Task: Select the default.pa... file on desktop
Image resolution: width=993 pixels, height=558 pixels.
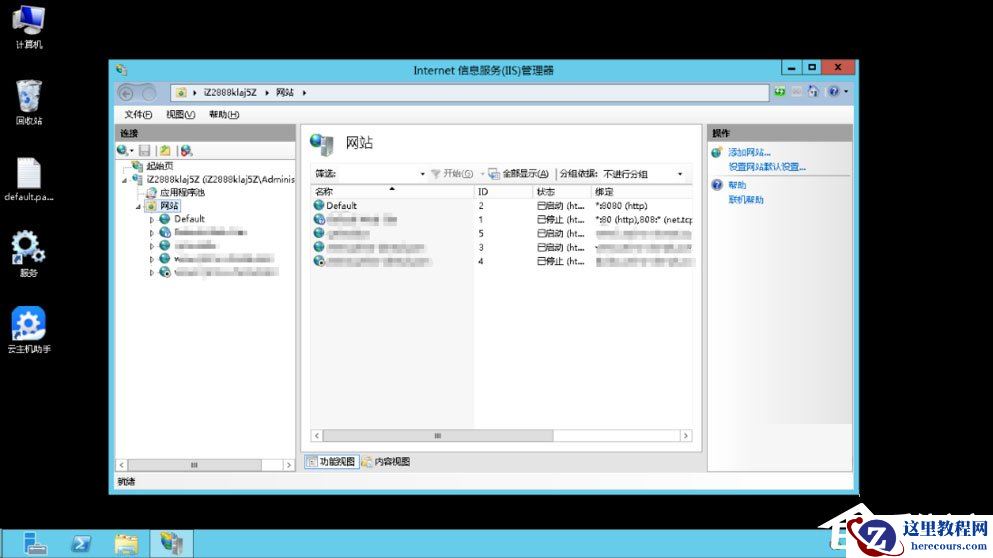Action: pos(28,179)
